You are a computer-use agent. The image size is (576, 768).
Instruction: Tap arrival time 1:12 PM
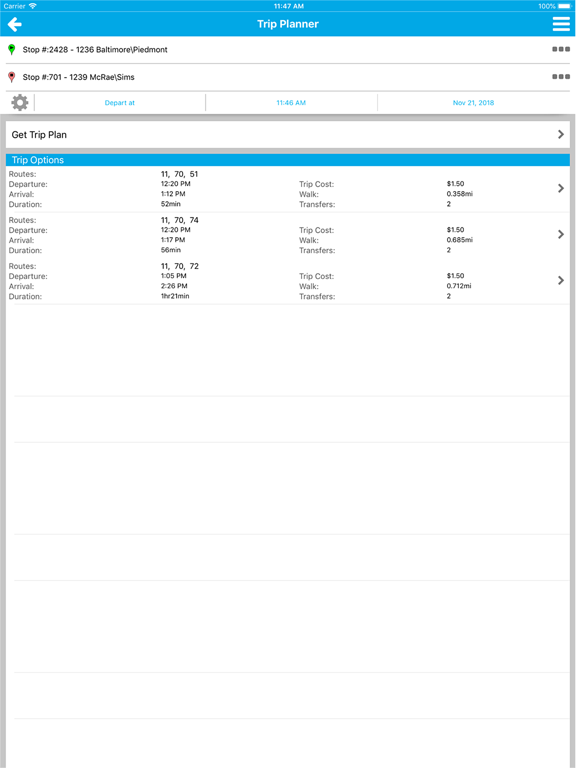click(173, 194)
